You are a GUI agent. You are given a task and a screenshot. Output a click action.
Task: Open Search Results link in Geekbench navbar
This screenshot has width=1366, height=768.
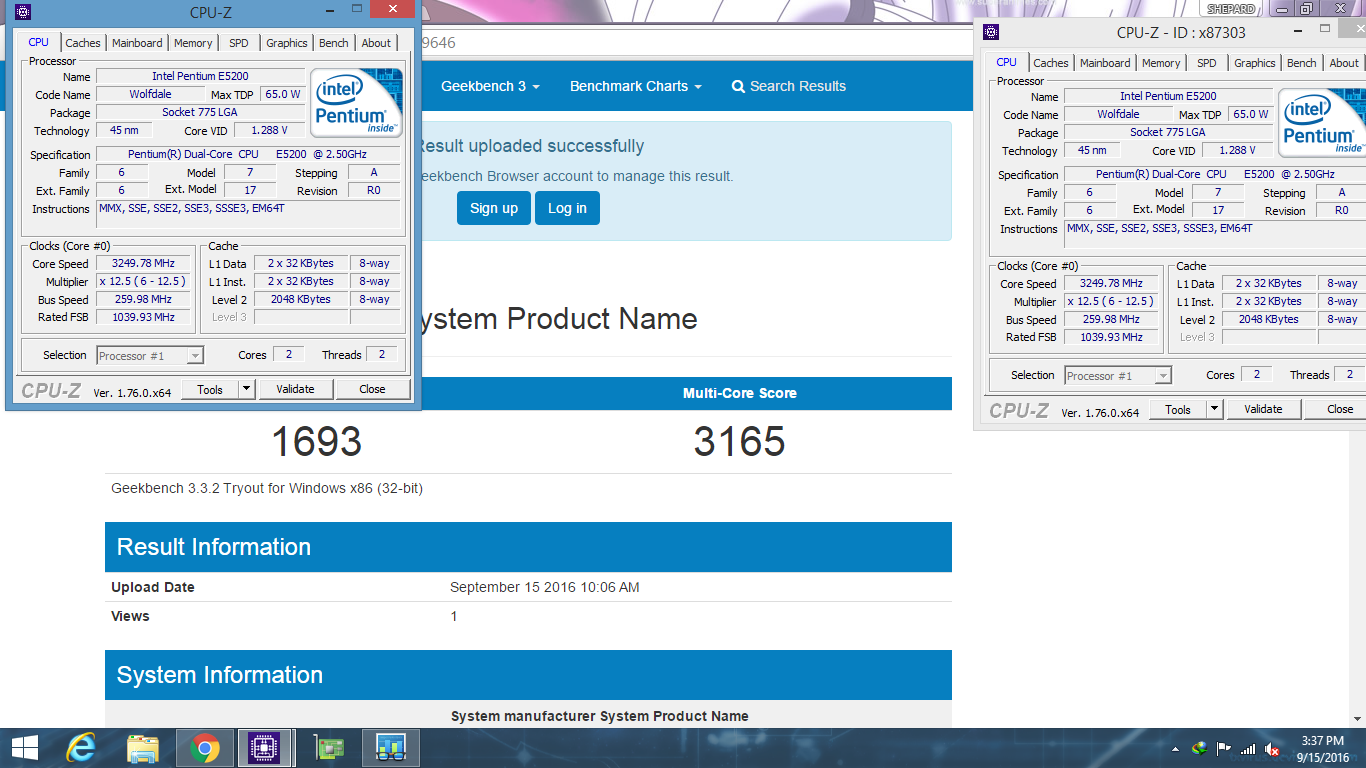[789, 86]
